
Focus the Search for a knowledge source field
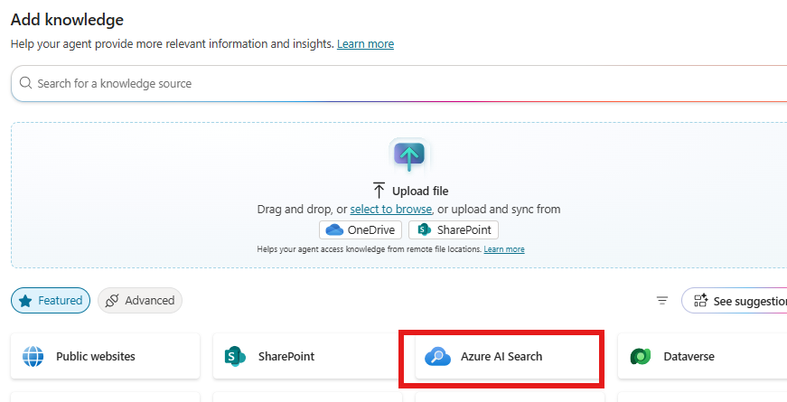pyautogui.click(x=399, y=83)
